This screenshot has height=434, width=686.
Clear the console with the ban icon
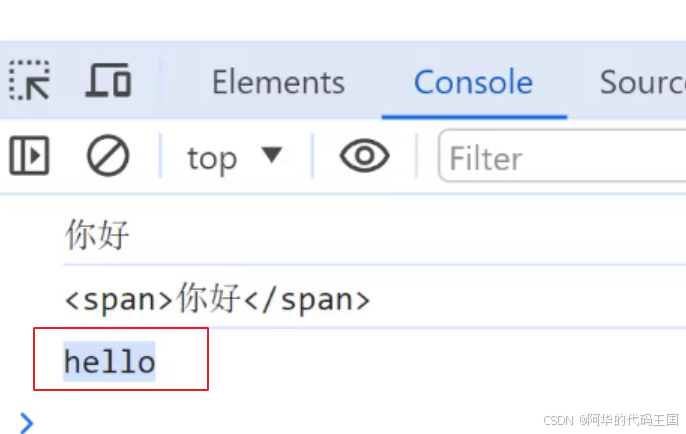[x=108, y=155]
